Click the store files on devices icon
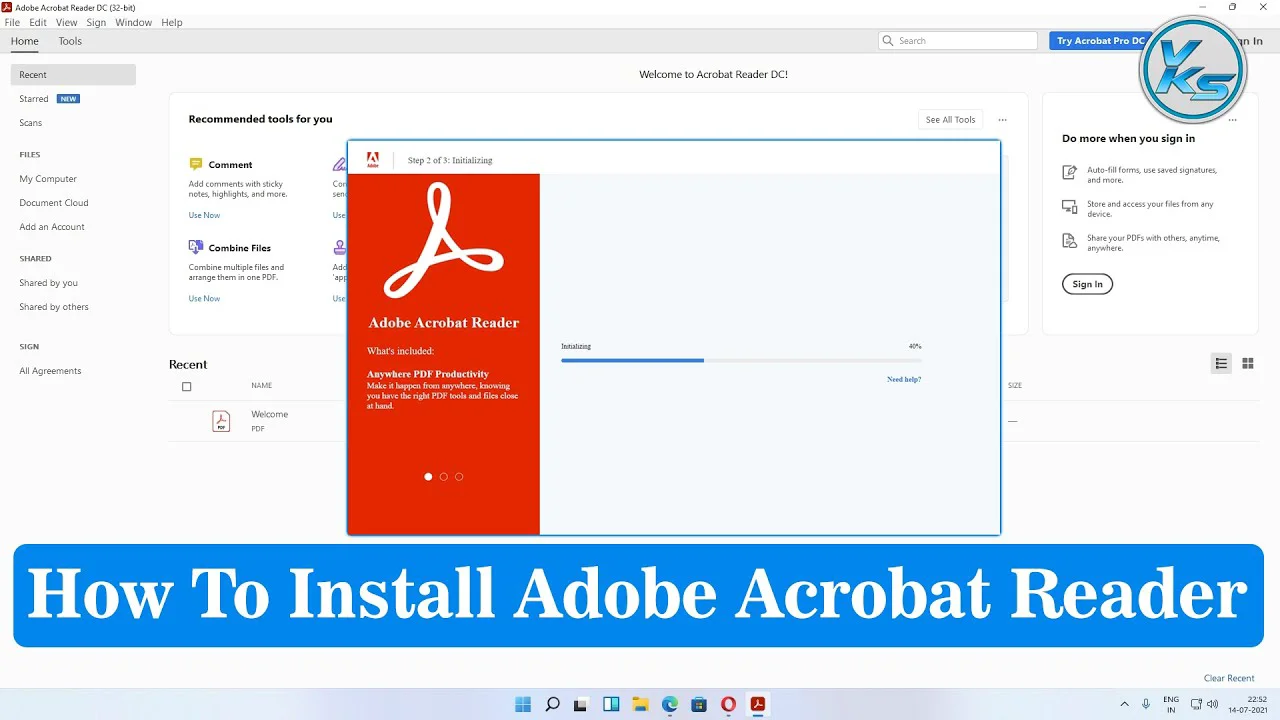 tap(1069, 207)
